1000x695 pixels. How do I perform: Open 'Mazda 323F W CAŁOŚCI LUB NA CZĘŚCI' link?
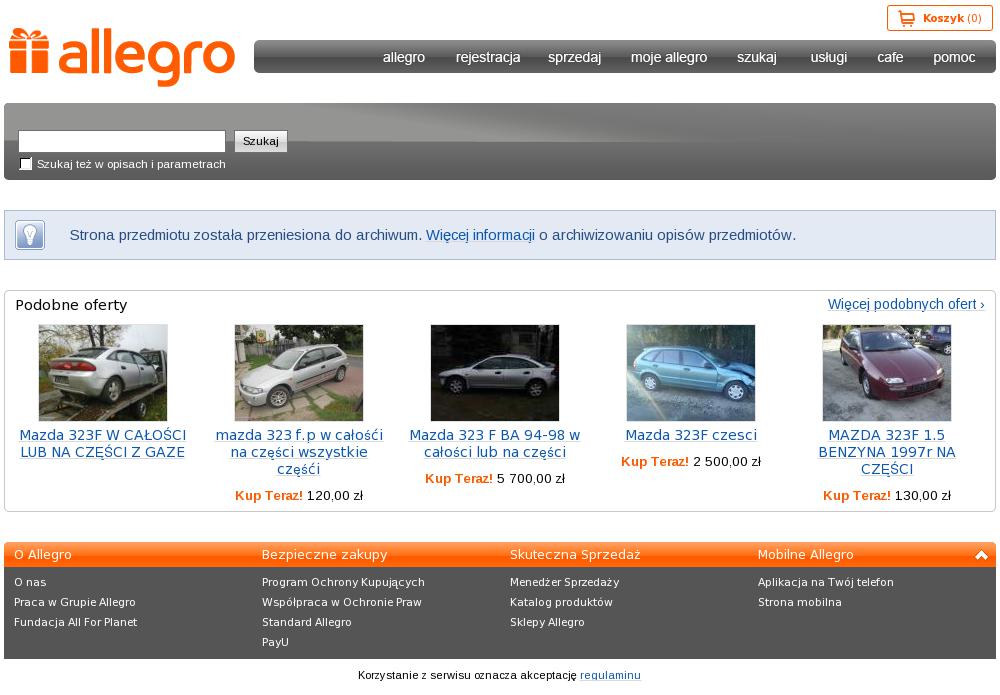pyautogui.click(x=103, y=444)
